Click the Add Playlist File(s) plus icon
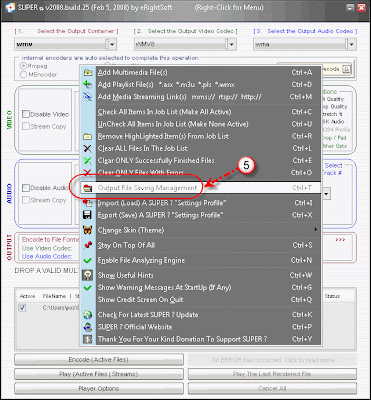 tap(88, 84)
